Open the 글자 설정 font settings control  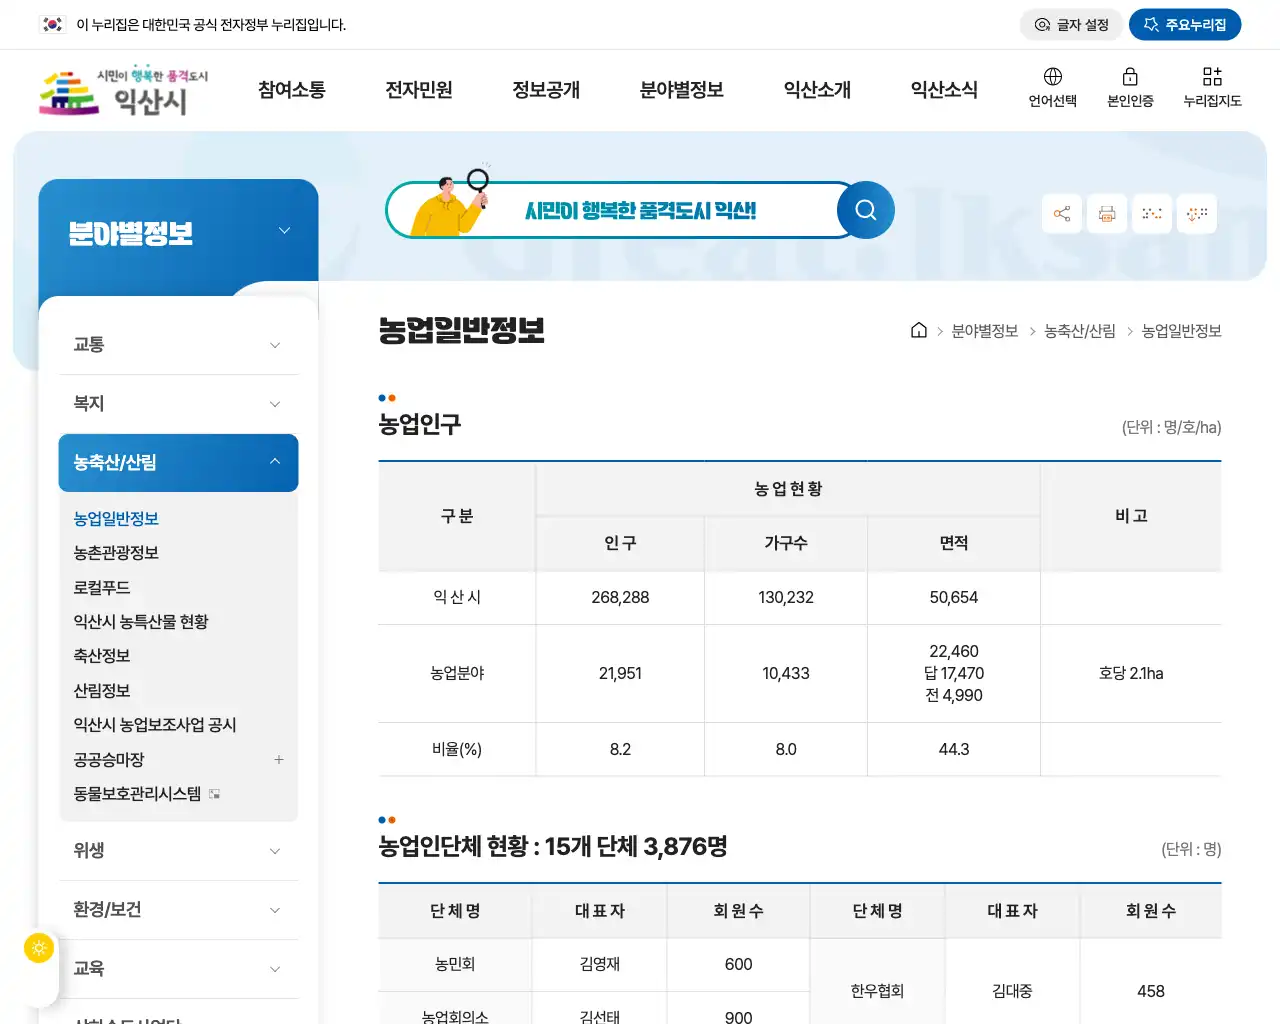(x=1071, y=24)
